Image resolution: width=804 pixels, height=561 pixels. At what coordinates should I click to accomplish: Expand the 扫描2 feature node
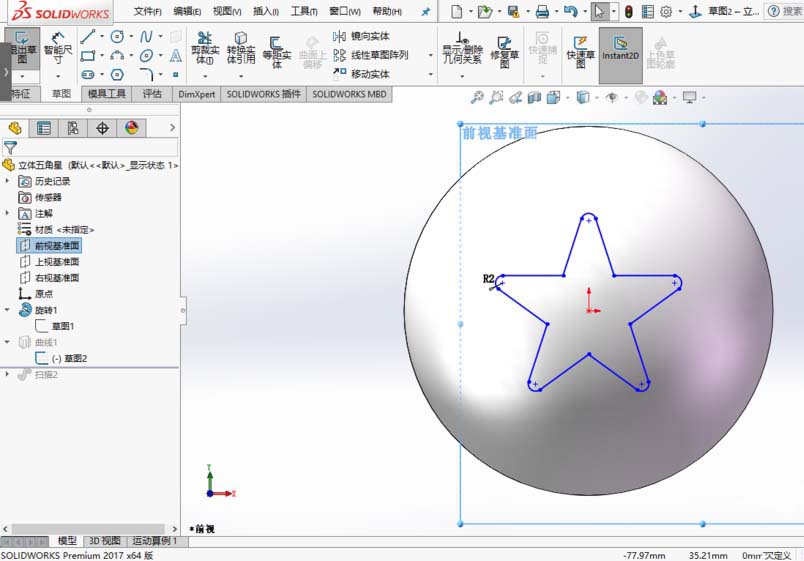[x=7, y=374]
